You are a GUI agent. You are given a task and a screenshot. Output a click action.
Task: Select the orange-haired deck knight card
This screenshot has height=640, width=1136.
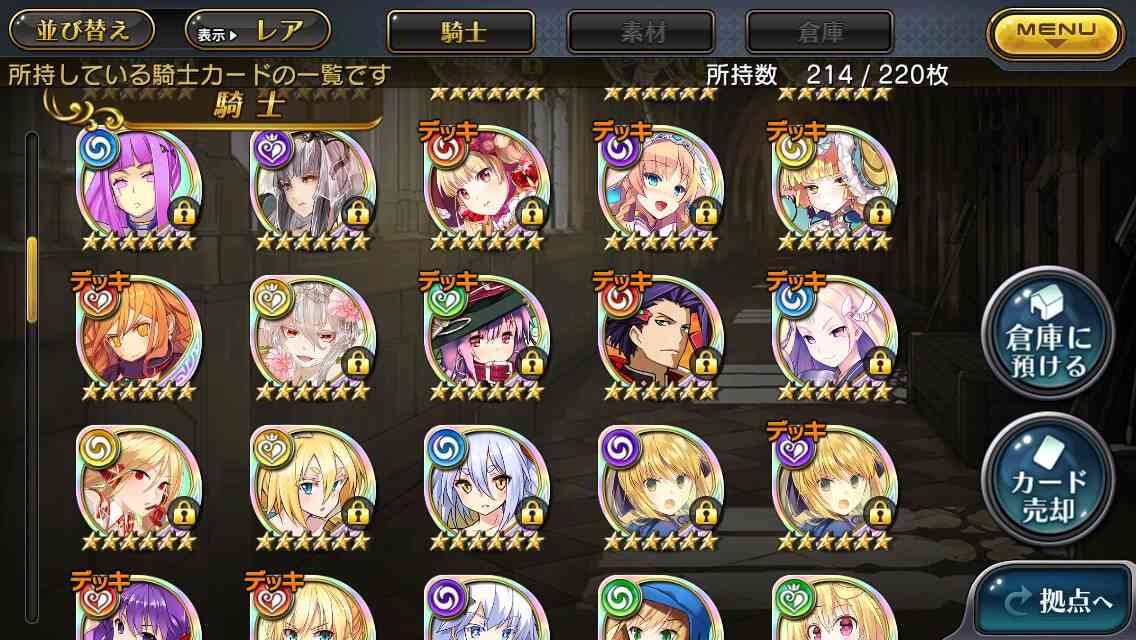138,333
